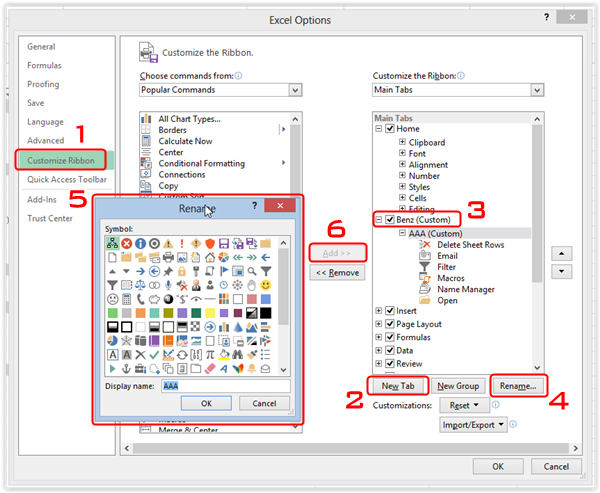Pick the blue flag symbol

[224, 272]
